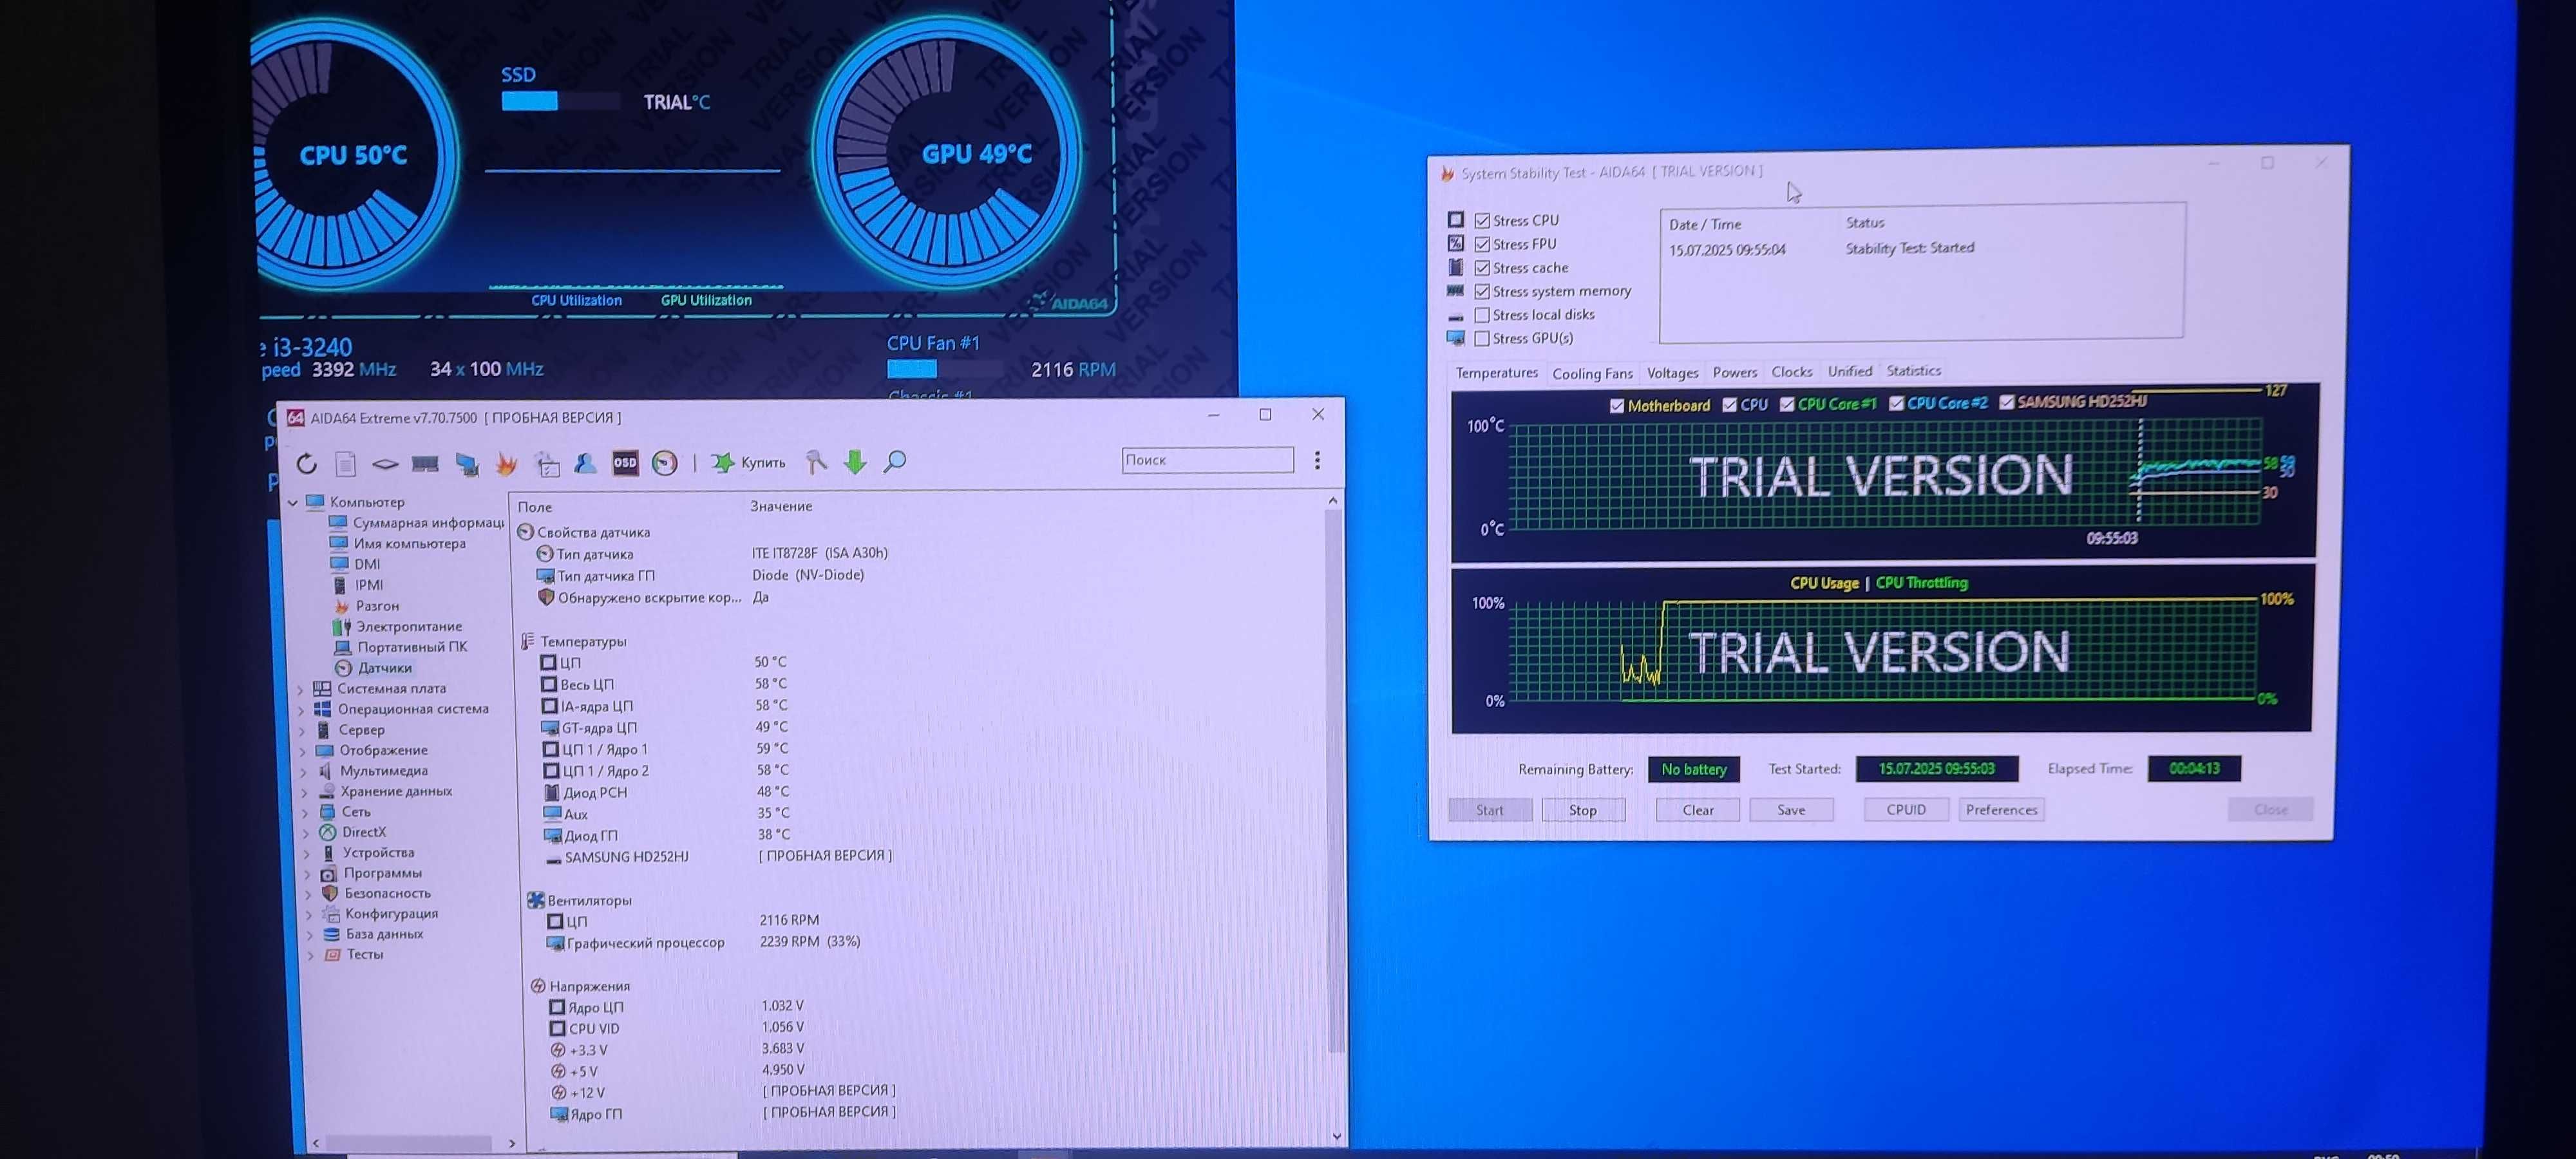Expand the Системная плата tree node
The height and width of the screenshot is (1159, 2576).
point(301,689)
